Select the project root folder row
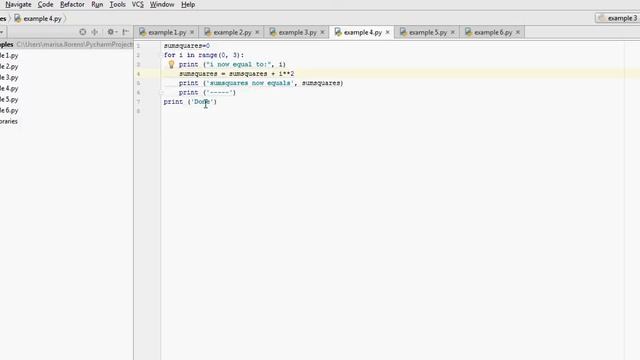The height and width of the screenshot is (360, 640). (x=67, y=44)
